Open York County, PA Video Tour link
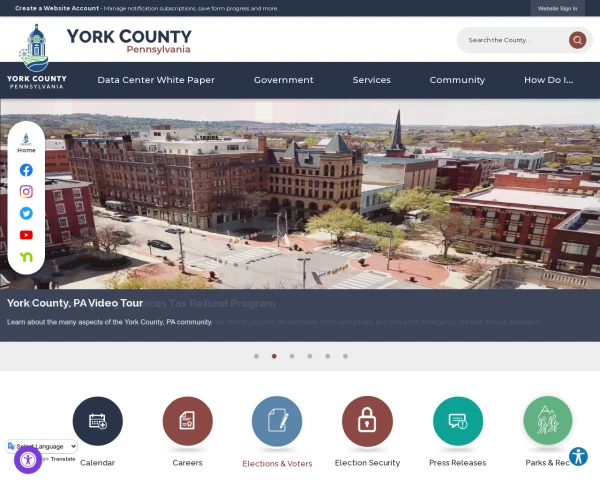The image size is (600, 480). coord(75,303)
